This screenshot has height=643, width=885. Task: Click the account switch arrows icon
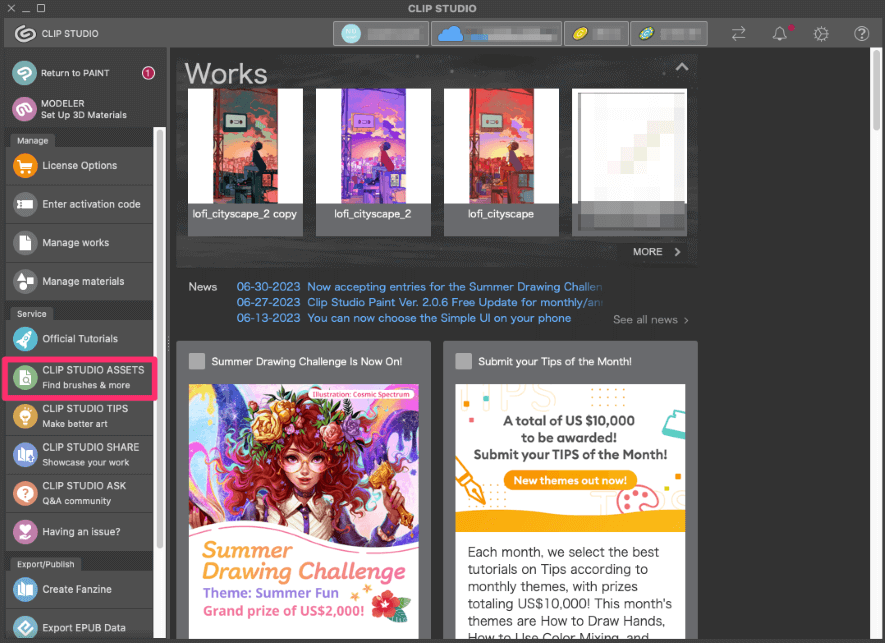pyautogui.click(x=738, y=33)
